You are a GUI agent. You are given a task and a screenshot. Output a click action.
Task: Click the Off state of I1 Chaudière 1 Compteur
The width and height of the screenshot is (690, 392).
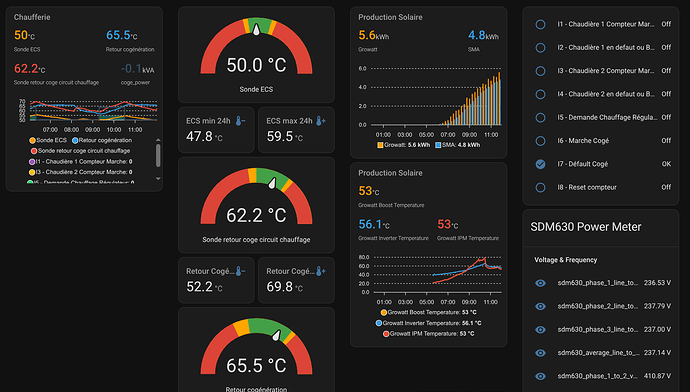666,24
